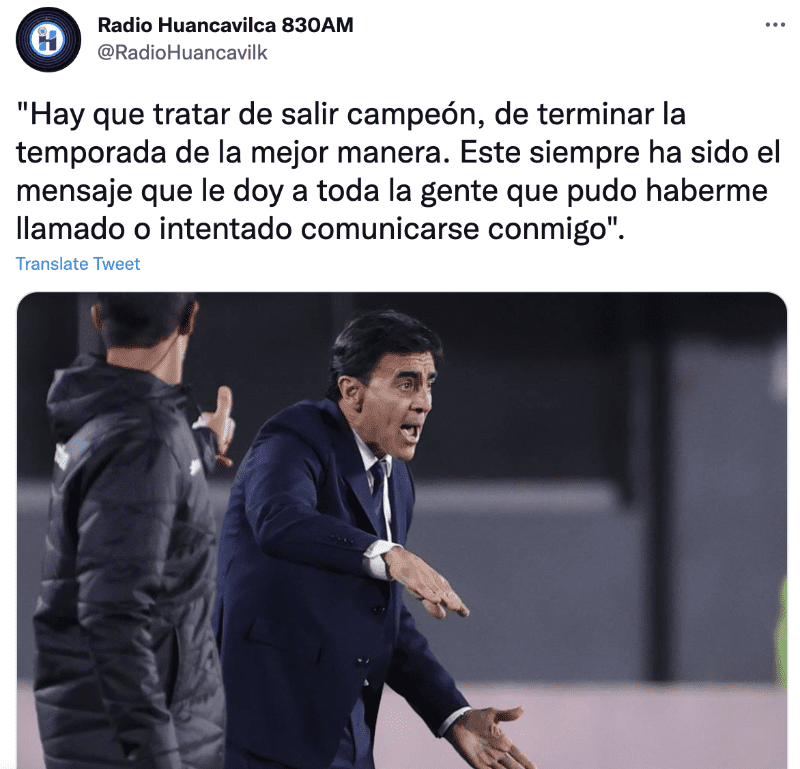Open the three-dots more options menu
The width and height of the screenshot is (800, 769).
(774, 24)
